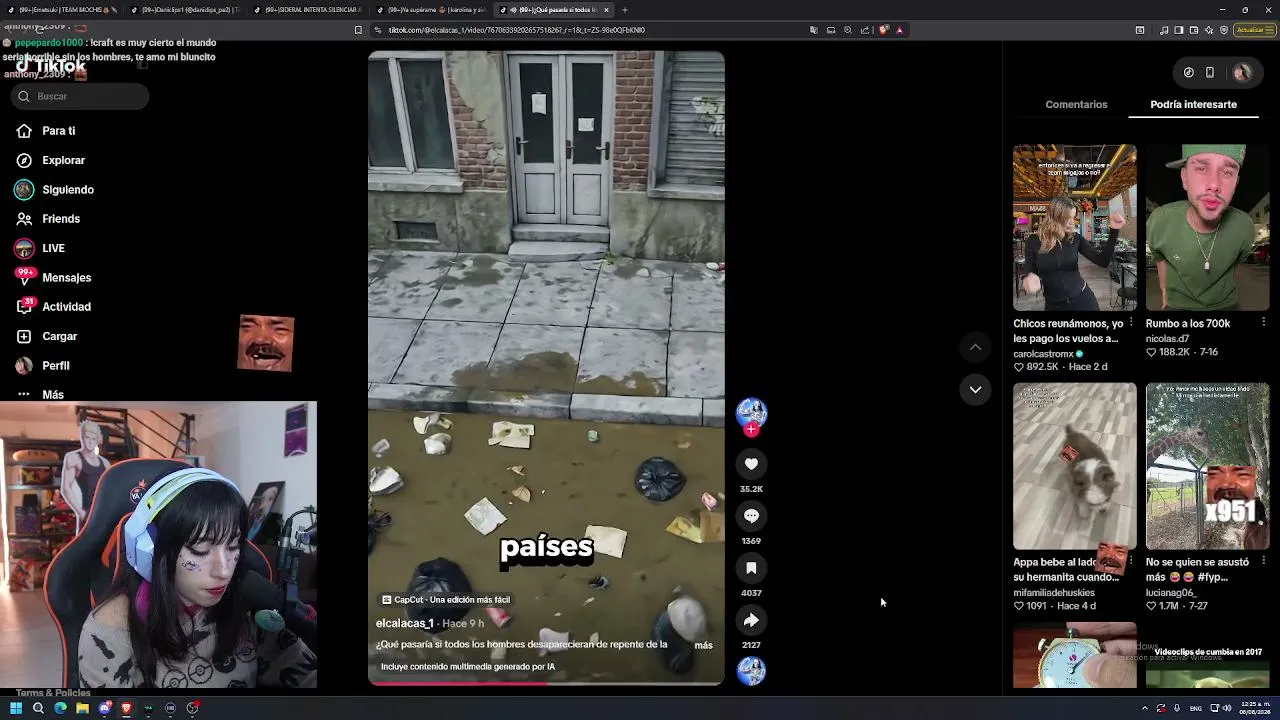Open the Windows Start menu
1280x720 pixels.
click(16, 708)
